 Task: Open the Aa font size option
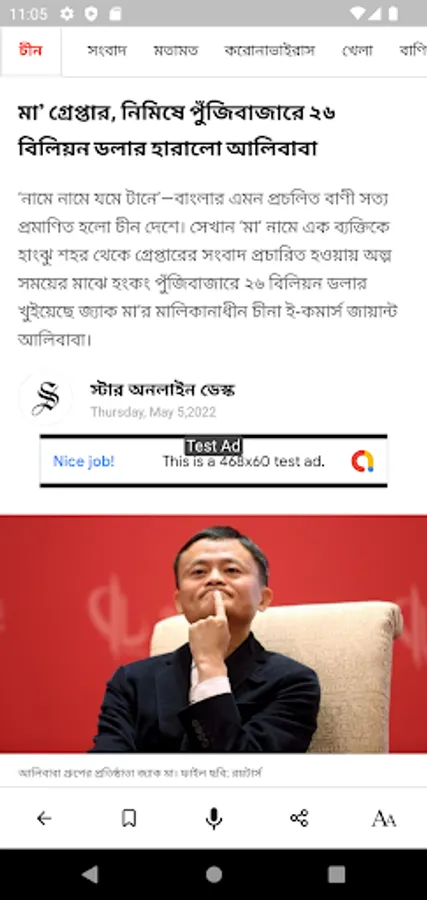(x=383, y=819)
